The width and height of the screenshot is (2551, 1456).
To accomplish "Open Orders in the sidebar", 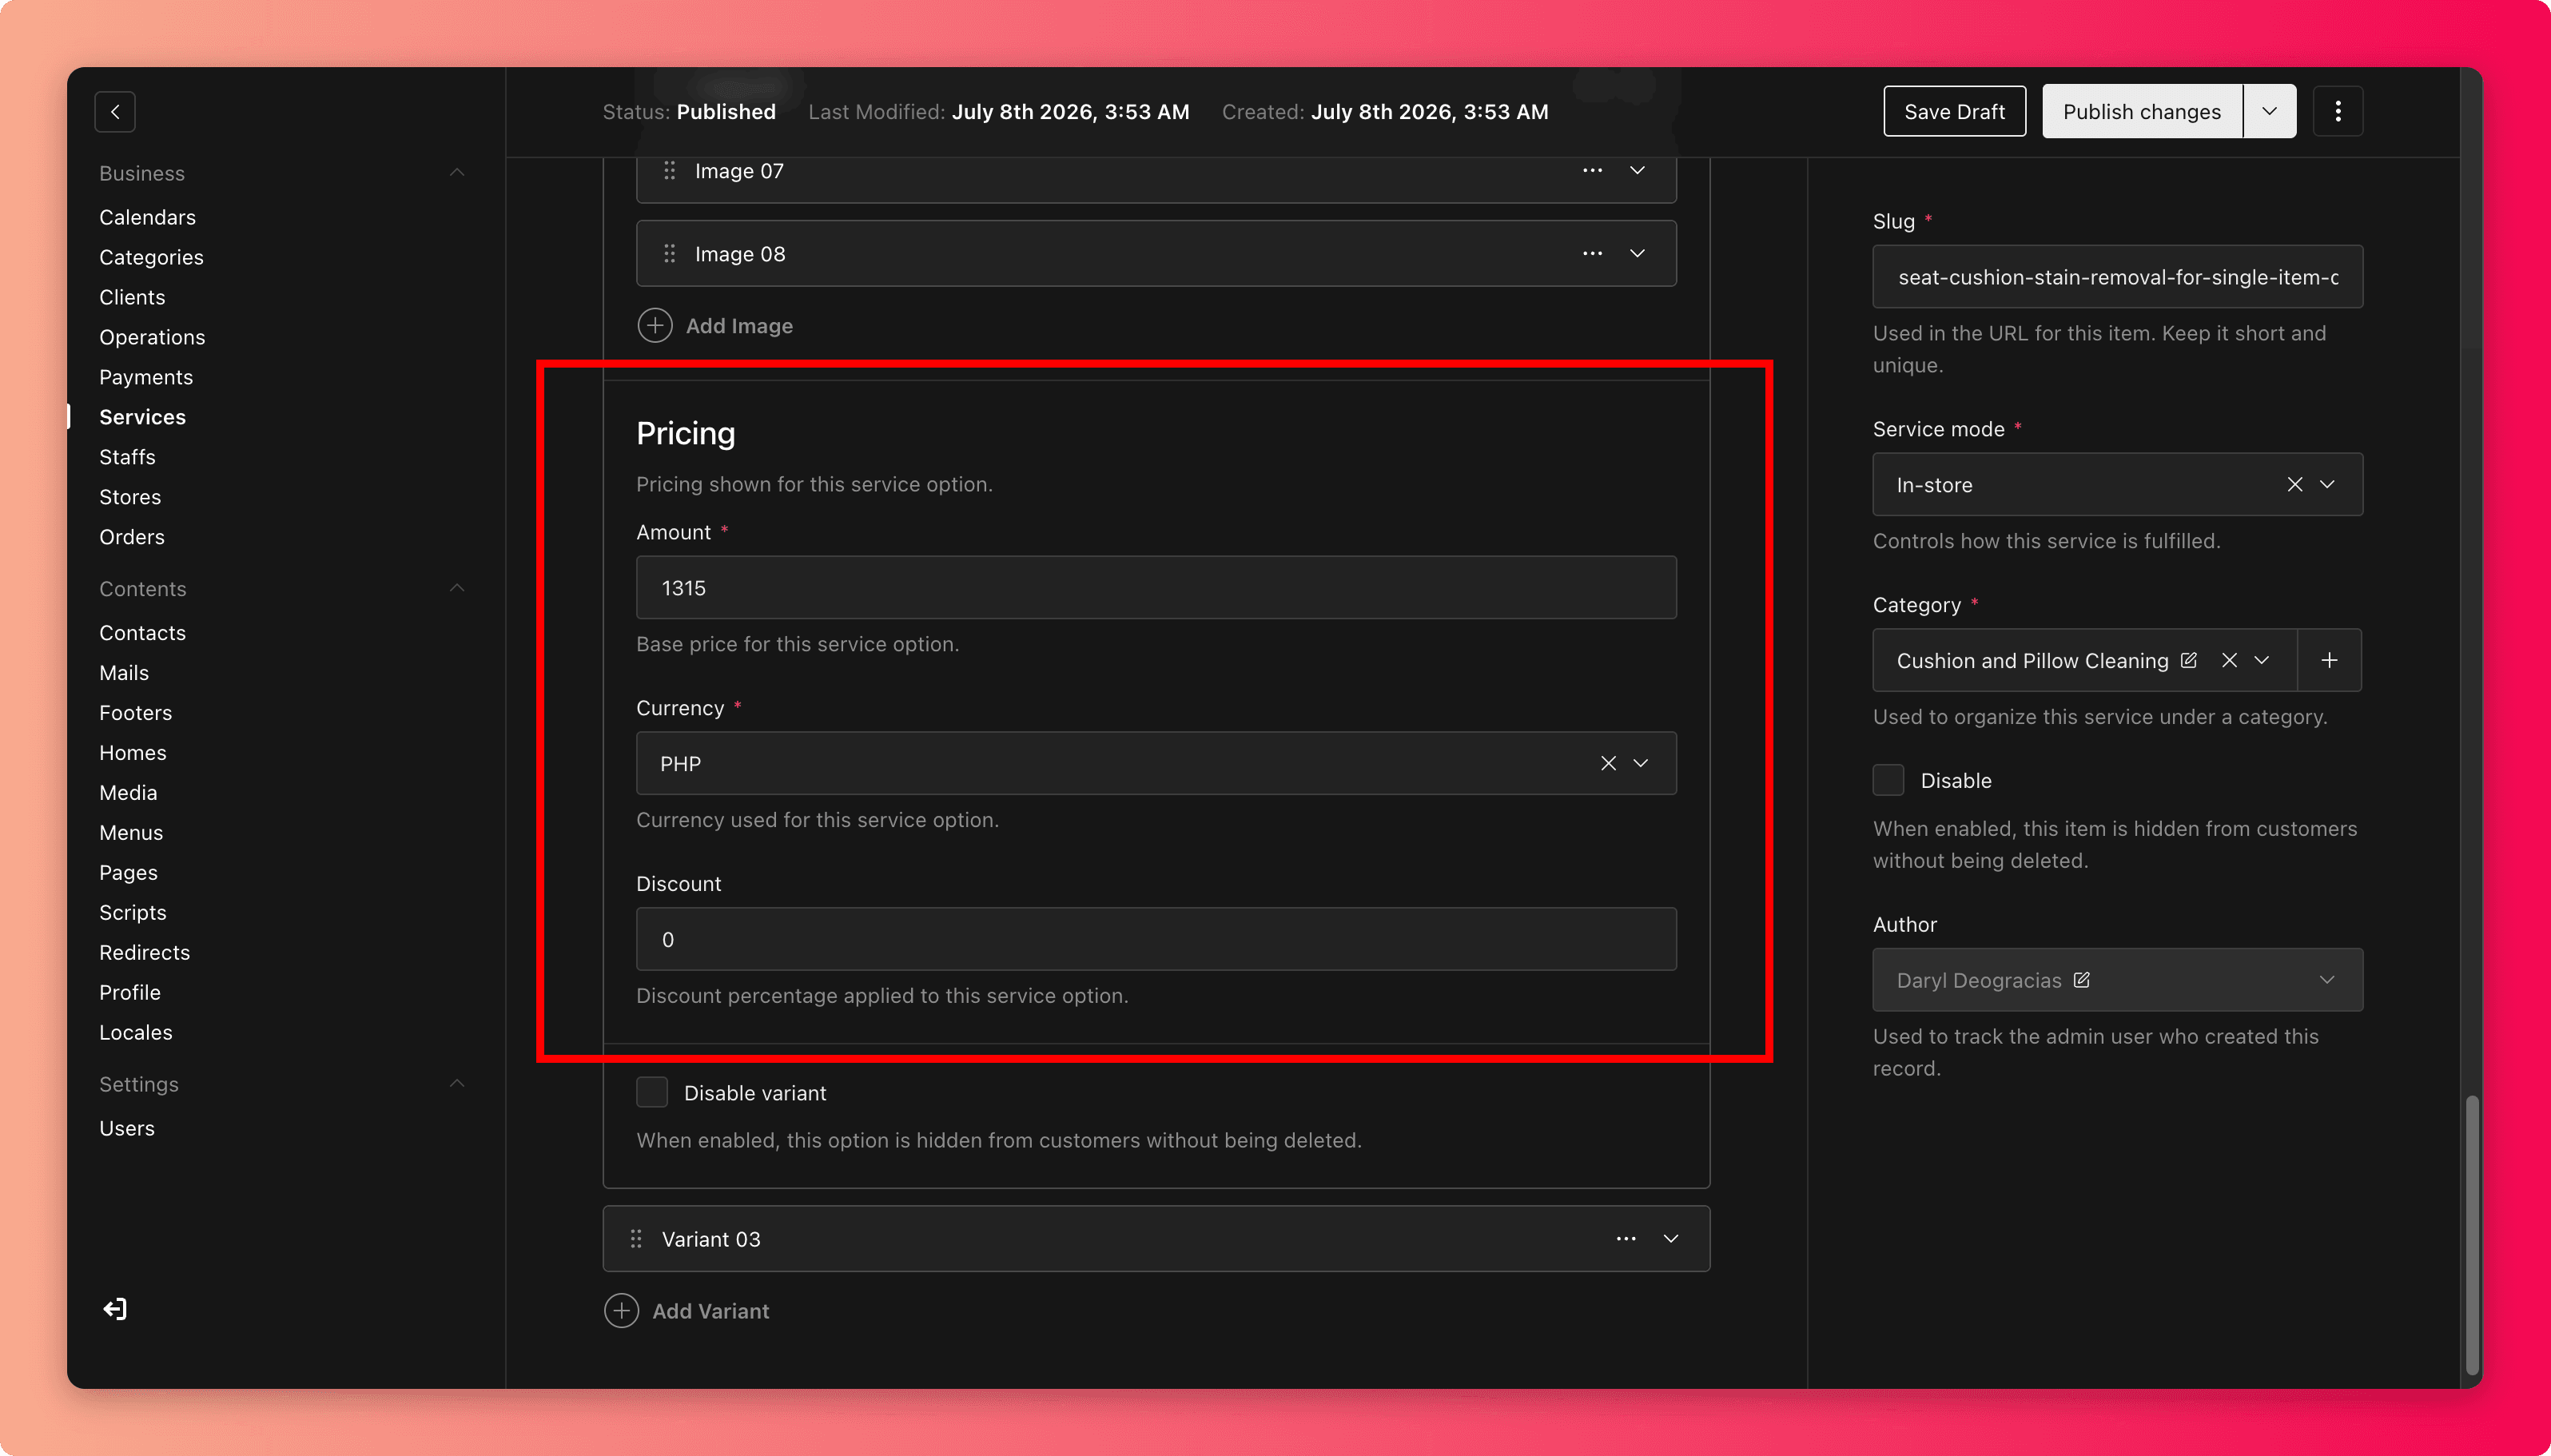I will point(132,537).
